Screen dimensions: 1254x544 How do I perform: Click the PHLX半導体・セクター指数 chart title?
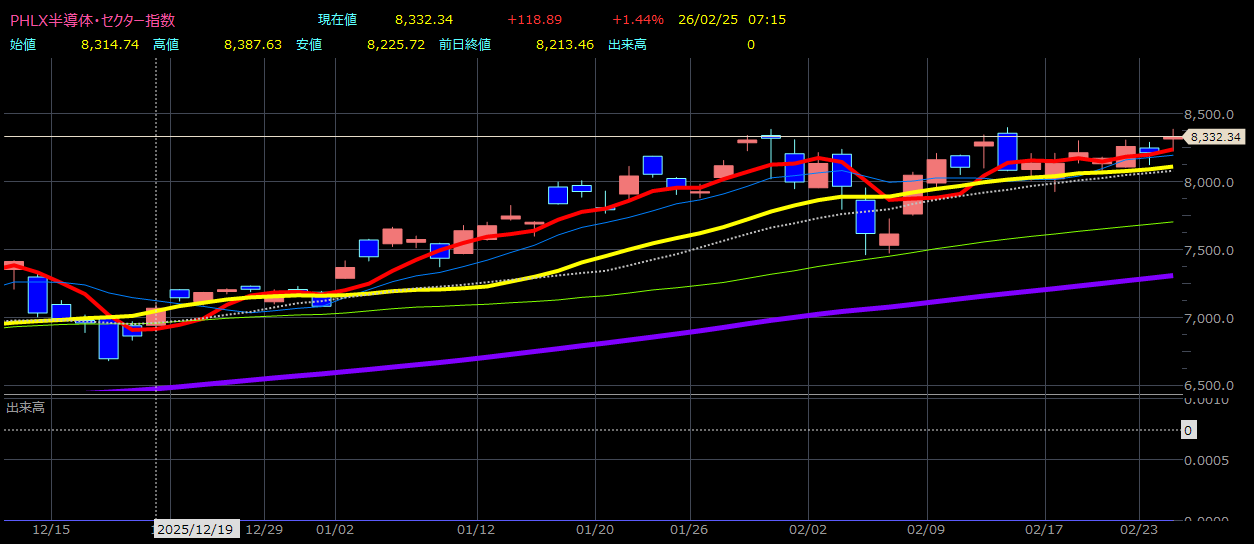(92, 20)
